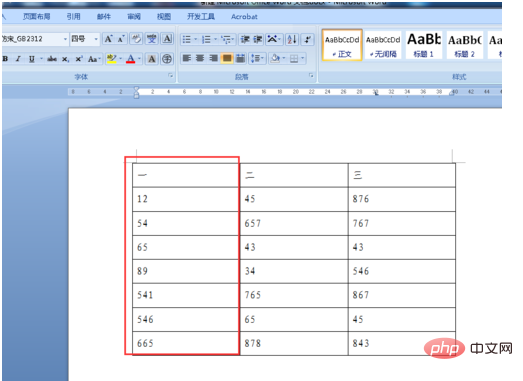
Task: Click the table cell containing 541
Action: click(185, 295)
